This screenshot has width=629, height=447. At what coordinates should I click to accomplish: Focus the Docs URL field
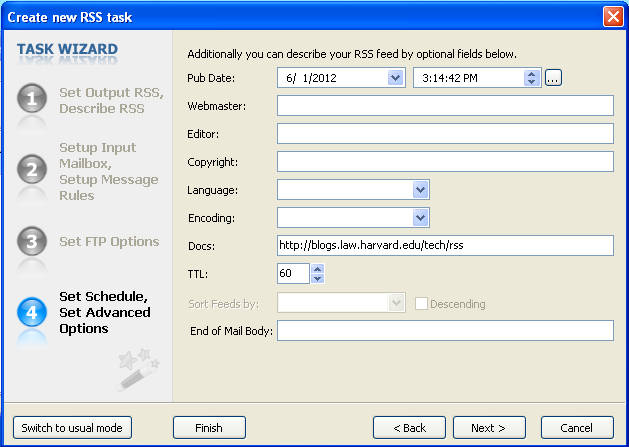pyautogui.click(x=445, y=246)
